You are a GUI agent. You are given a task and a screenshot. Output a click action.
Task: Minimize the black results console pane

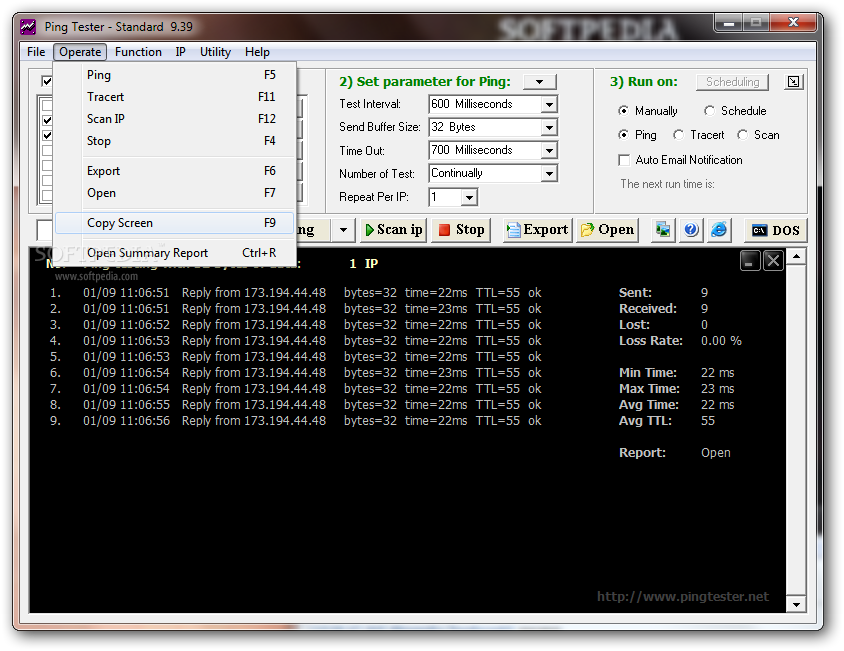[x=750, y=261]
